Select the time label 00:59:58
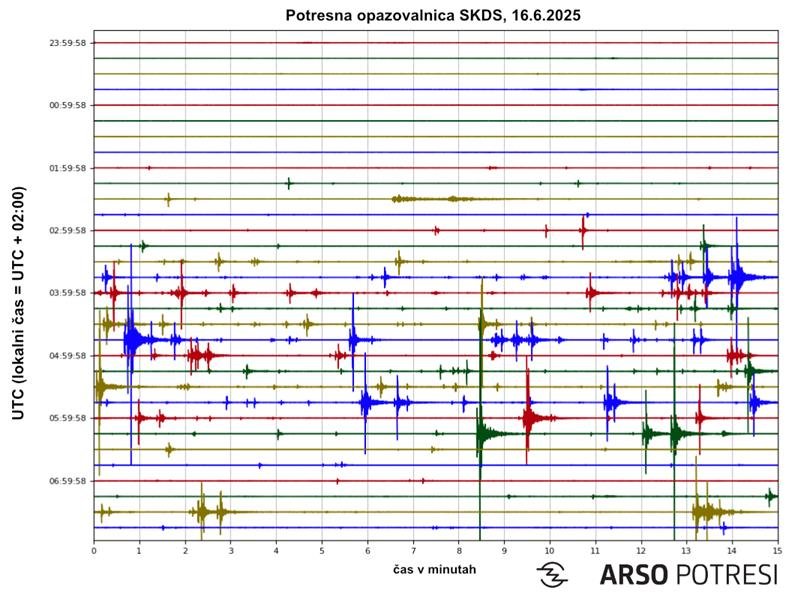Viewport: 800px width, 607px height. pyautogui.click(x=68, y=106)
